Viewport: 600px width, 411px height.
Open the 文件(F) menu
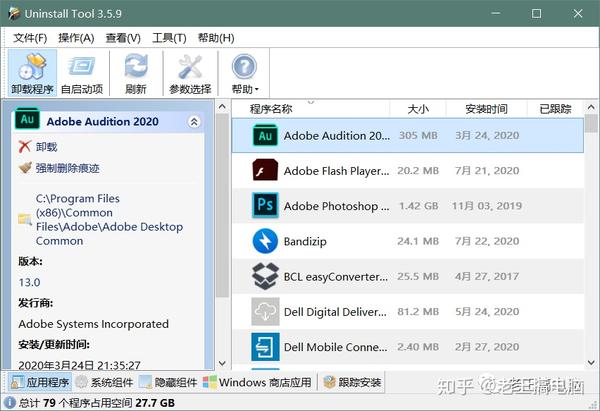click(x=30, y=38)
